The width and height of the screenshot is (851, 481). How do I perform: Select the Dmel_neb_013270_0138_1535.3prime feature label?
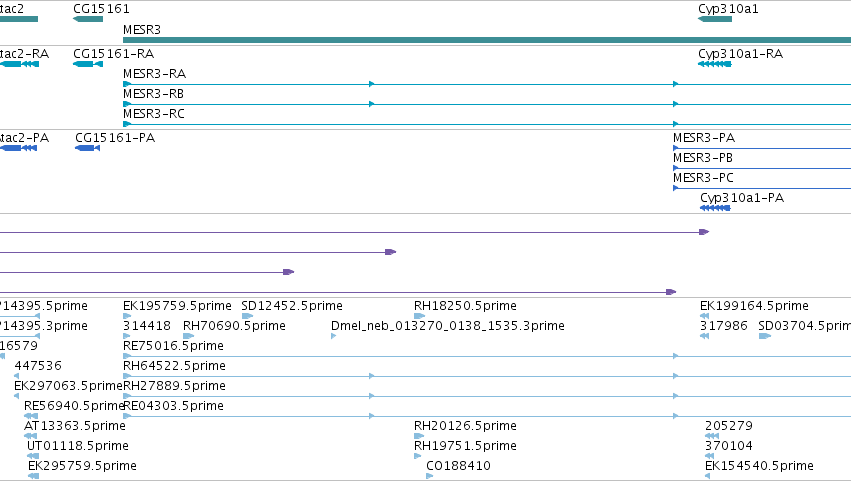pyautogui.click(x=448, y=326)
